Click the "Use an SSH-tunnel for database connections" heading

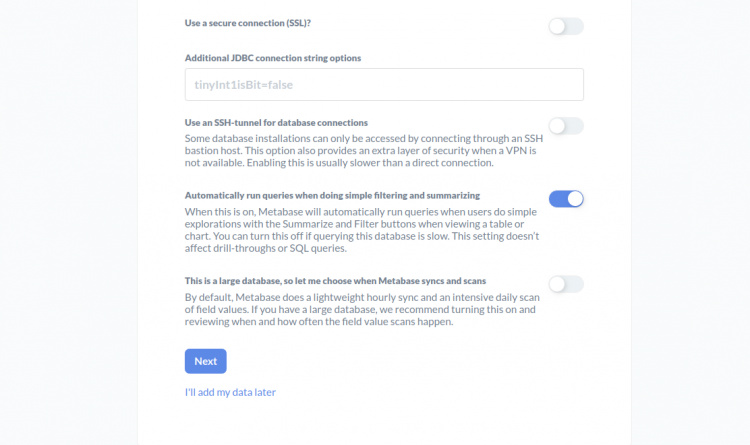click(277, 122)
